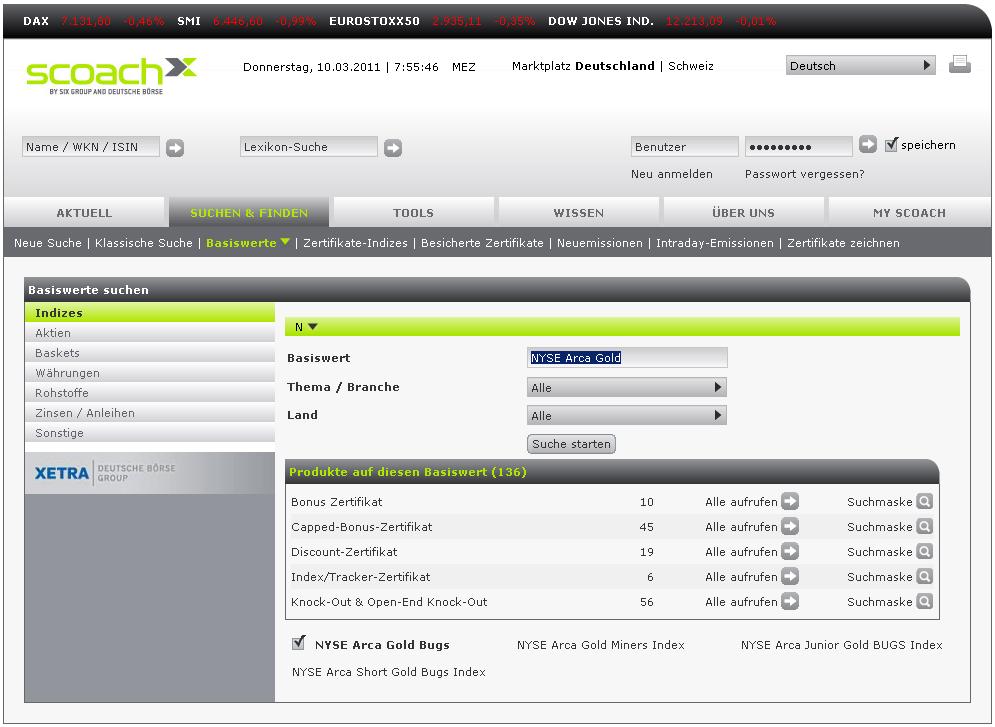Open the MY SCOACH tab

tap(909, 213)
